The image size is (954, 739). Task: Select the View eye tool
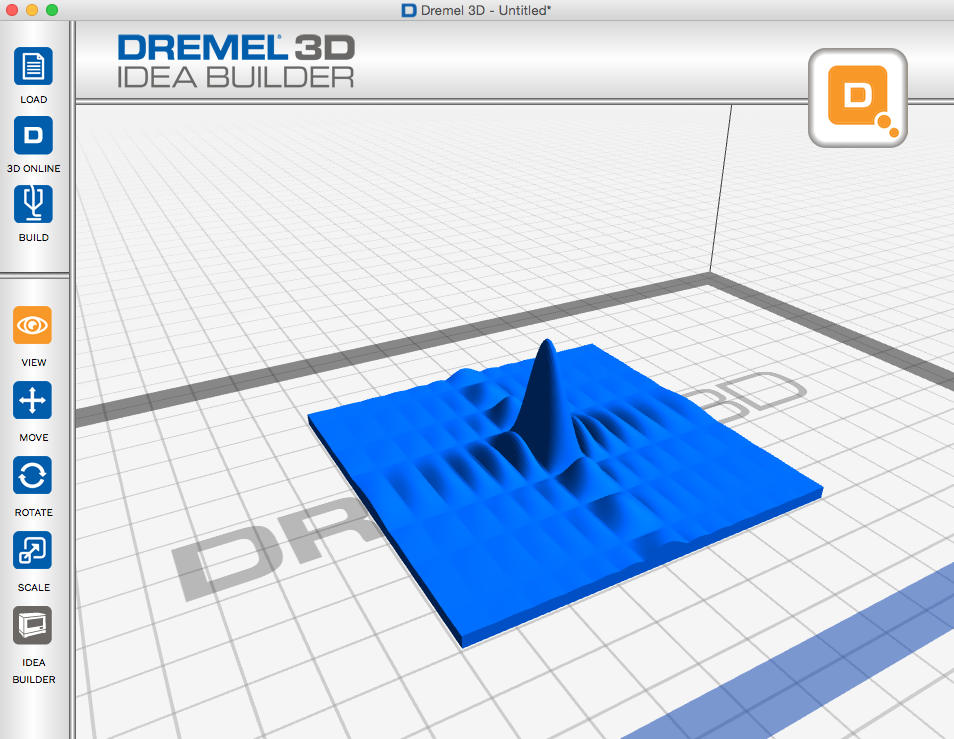click(32, 325)
